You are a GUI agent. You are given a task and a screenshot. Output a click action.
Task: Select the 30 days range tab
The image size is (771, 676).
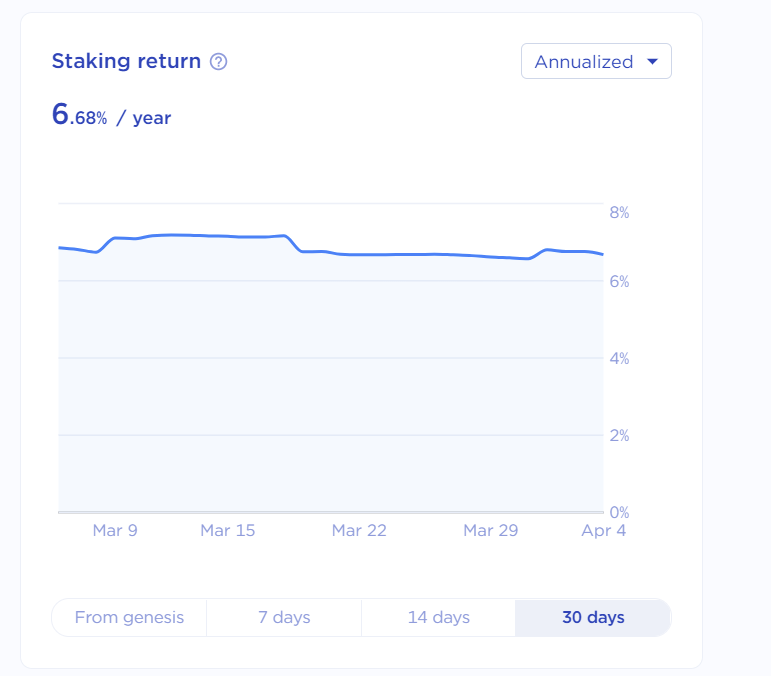(x=593, y=618)
